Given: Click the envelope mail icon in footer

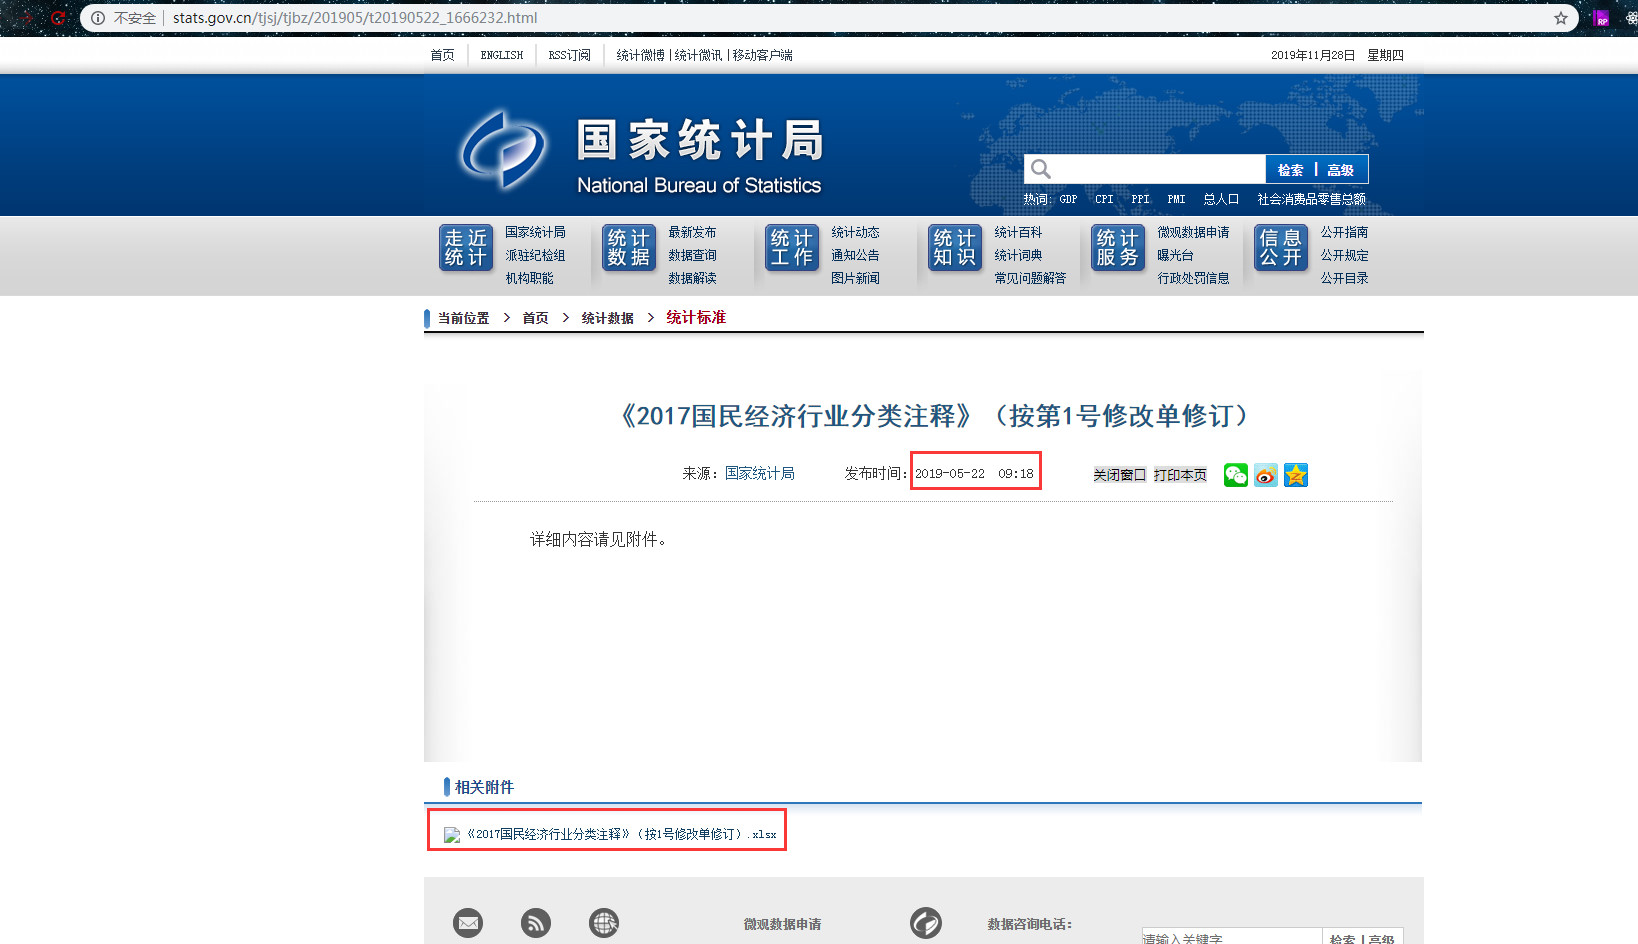Looking at the screenshot, I should click(x=468, y=922).
